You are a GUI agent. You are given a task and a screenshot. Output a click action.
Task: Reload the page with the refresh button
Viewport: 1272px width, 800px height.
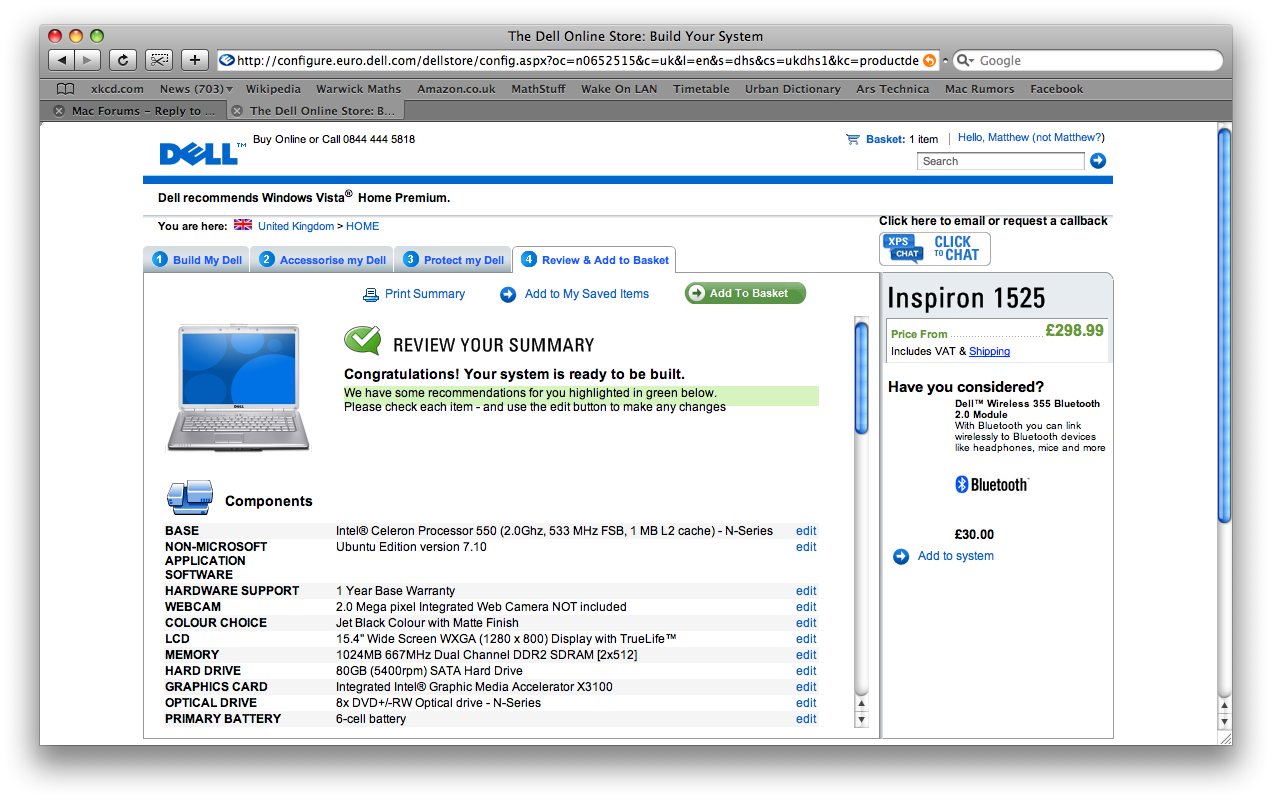pos(123,60)
